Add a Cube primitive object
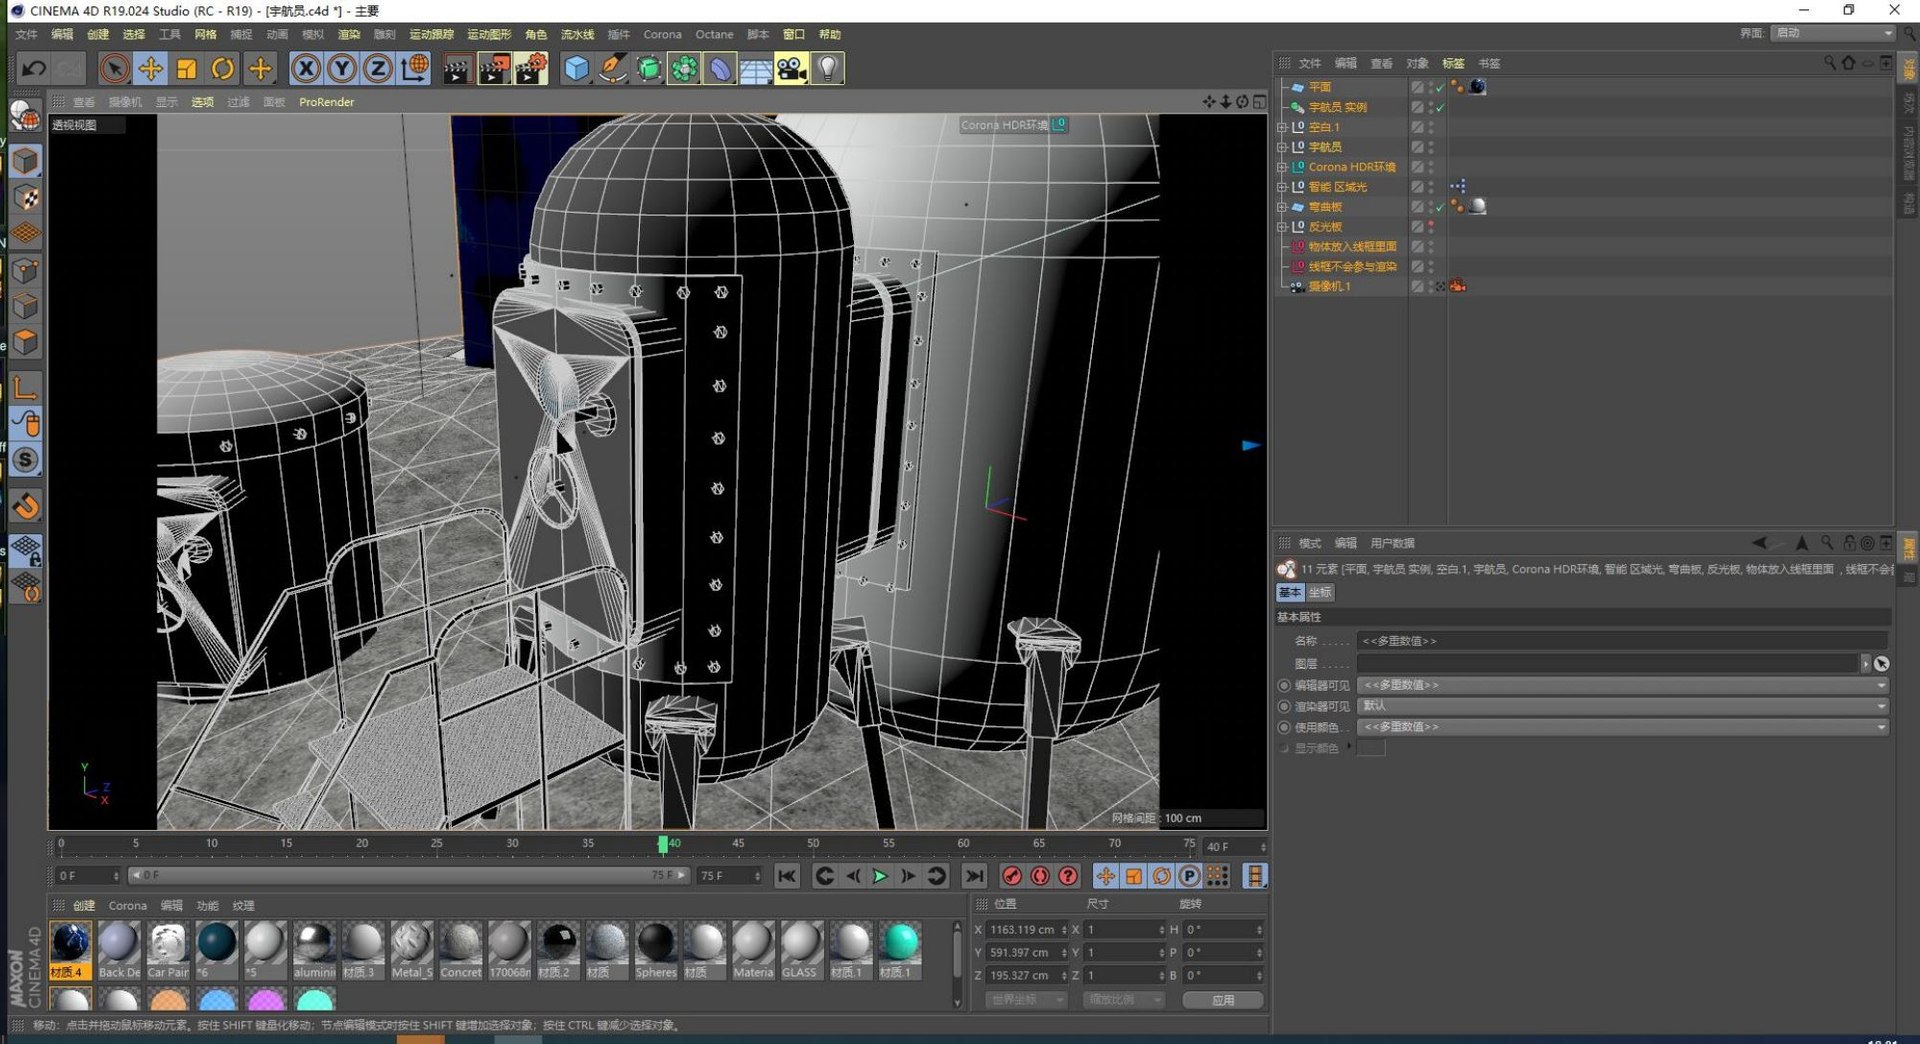The height and width of the screenshot is (1044, 1920). [576, 68]
